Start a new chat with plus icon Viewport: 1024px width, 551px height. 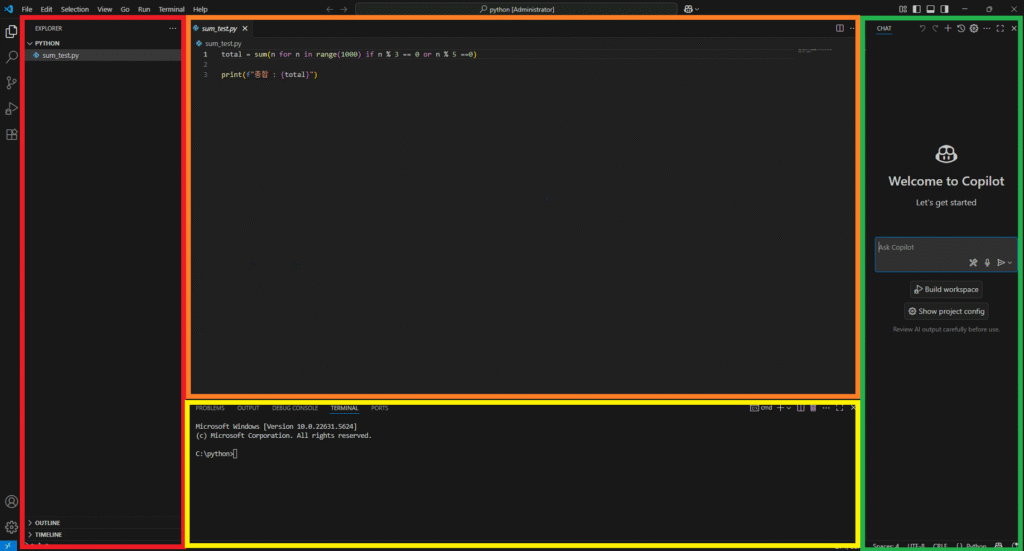[x=948, y=28]
